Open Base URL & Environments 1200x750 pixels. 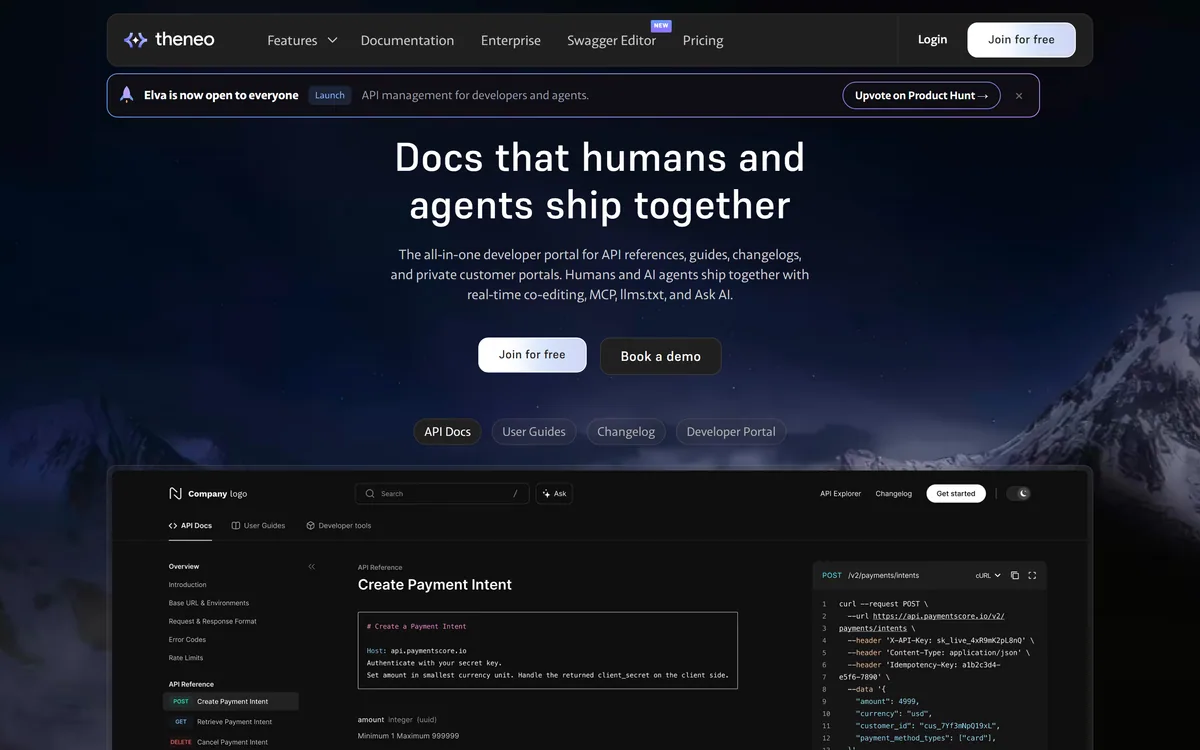[x=209, y=603]
